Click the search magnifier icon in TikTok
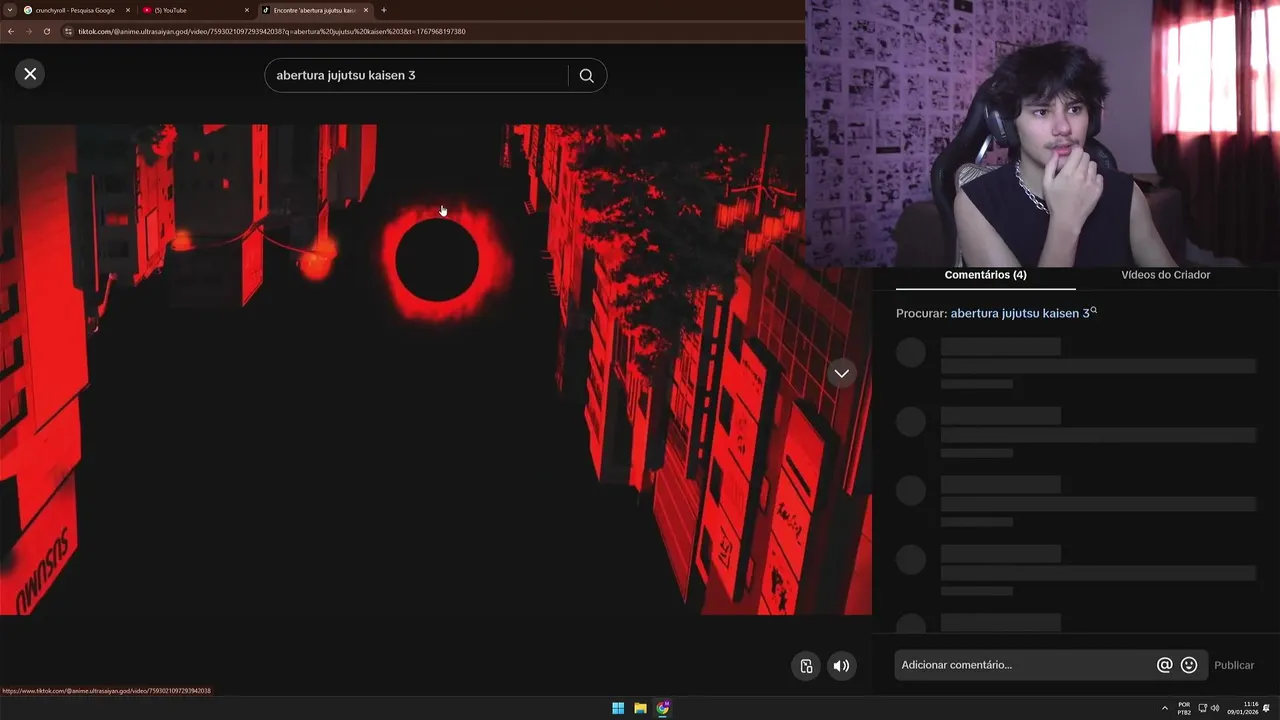 (x=587, y=75)
